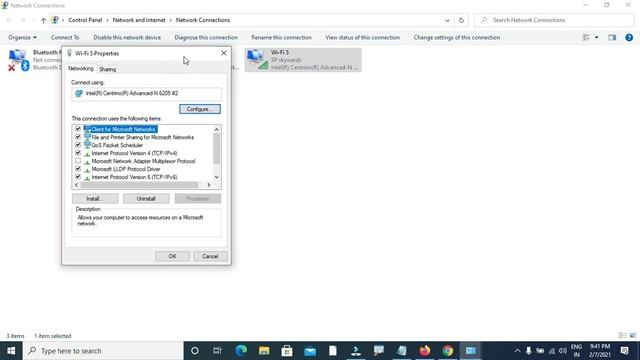Cancel the Wi-Fi 5 Properties dialog
This screenshot has width=640, height=360.
point(210,256)
